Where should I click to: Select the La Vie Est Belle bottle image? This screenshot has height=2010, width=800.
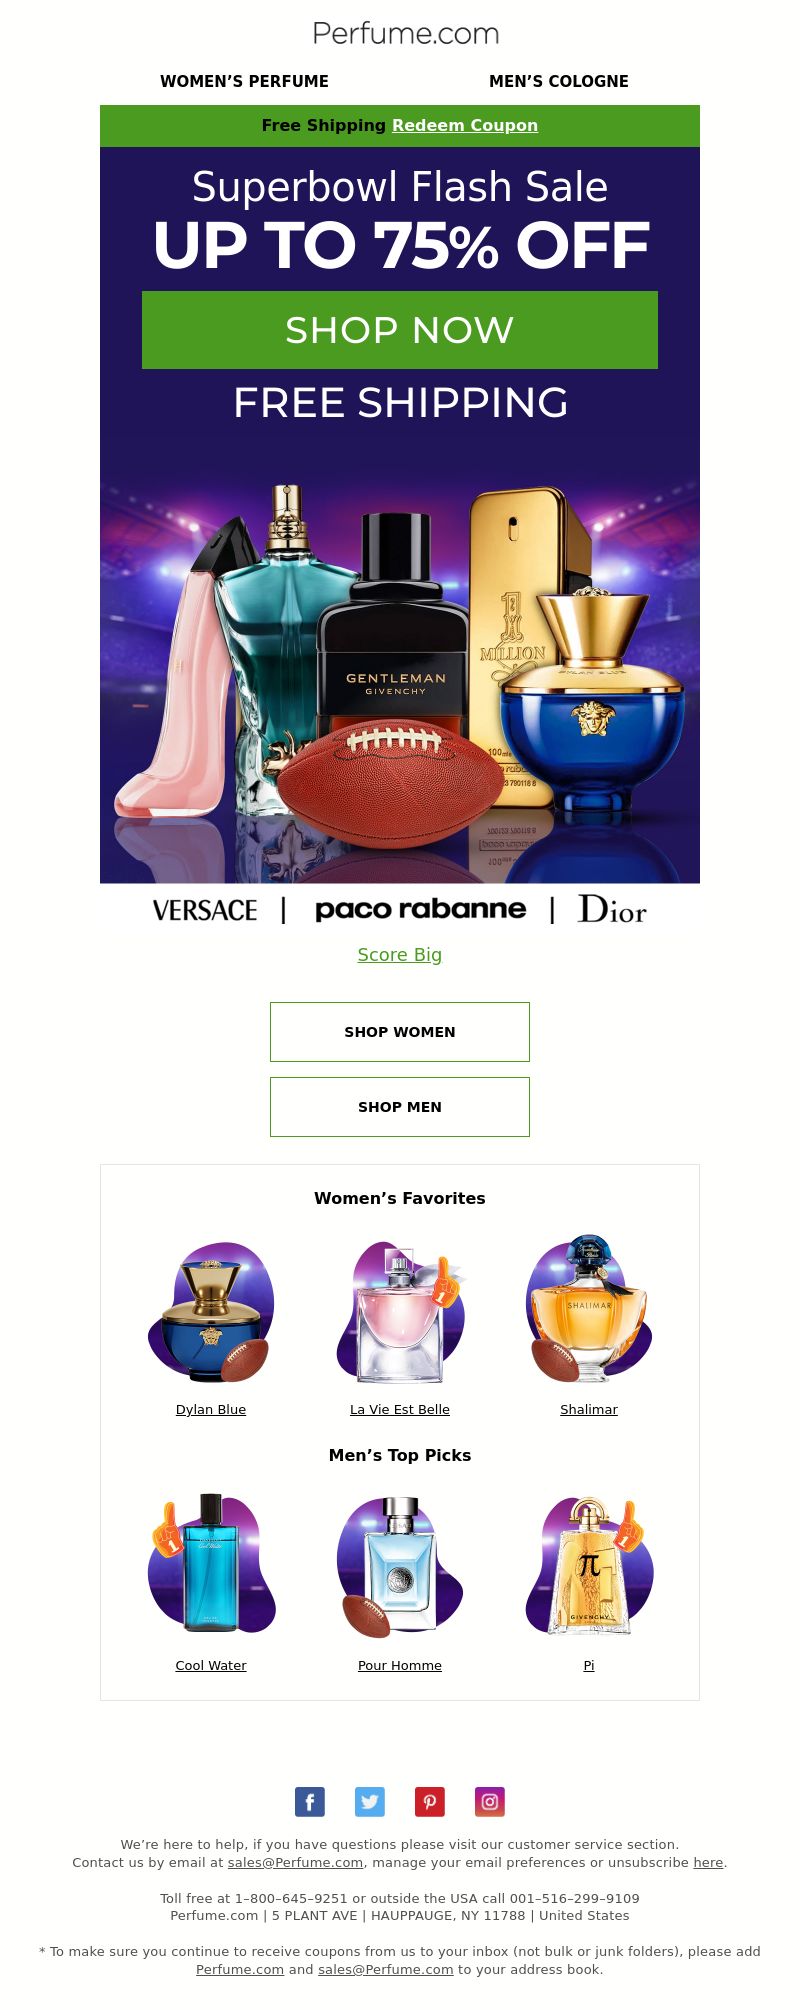400,1311
